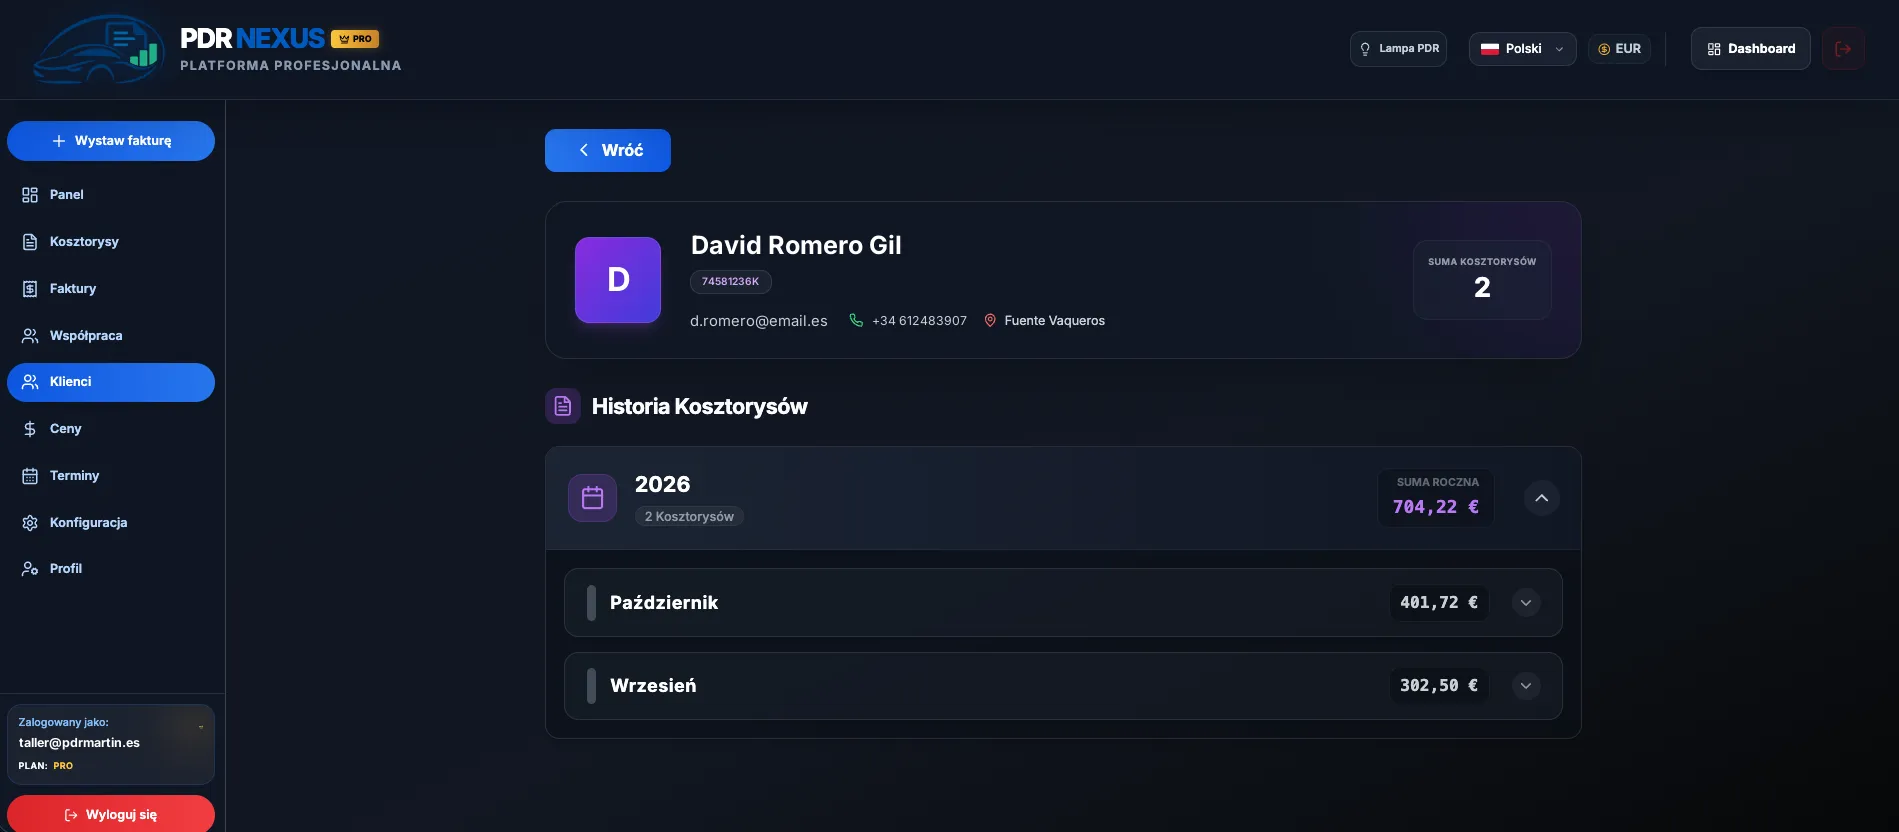Click the lightbulb icon on Lampa PDR
Image resolution: width=1899 pixels, height=832 pixels.
click(1365, 49)
